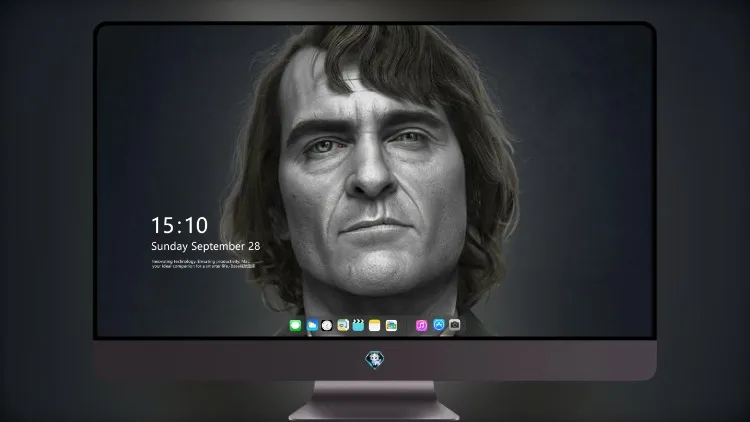The image size is (750, 422).
Task: Click the diamond logo on the monitor chin
Action: click(375, 360)
